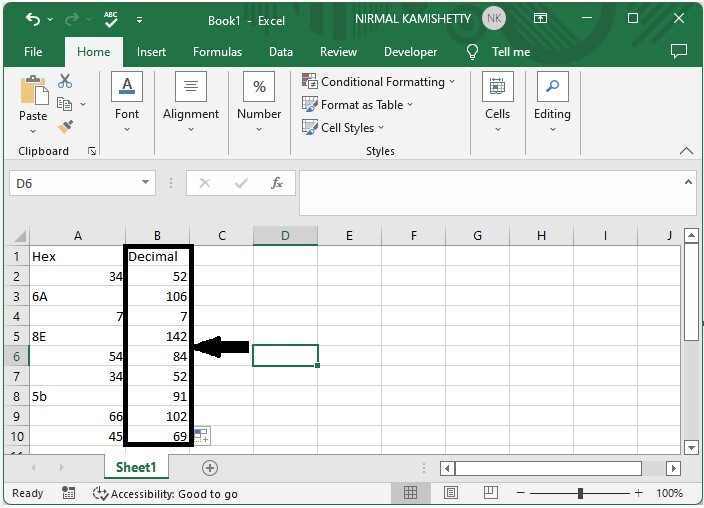Click the Insert Function fx icon
This screenshot has height=508, width=704.
click(277, 183)
